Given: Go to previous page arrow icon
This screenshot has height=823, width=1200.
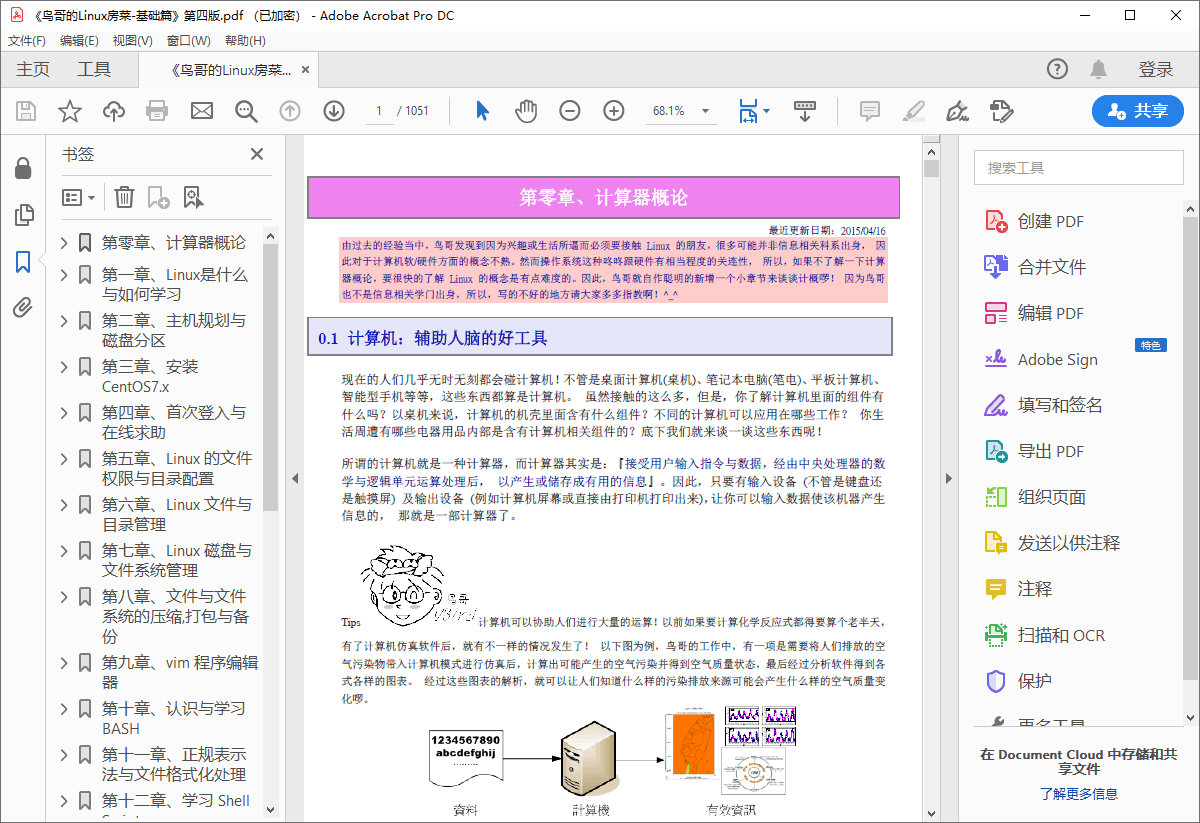Looking at the screenshot, I should pos(290,111).
